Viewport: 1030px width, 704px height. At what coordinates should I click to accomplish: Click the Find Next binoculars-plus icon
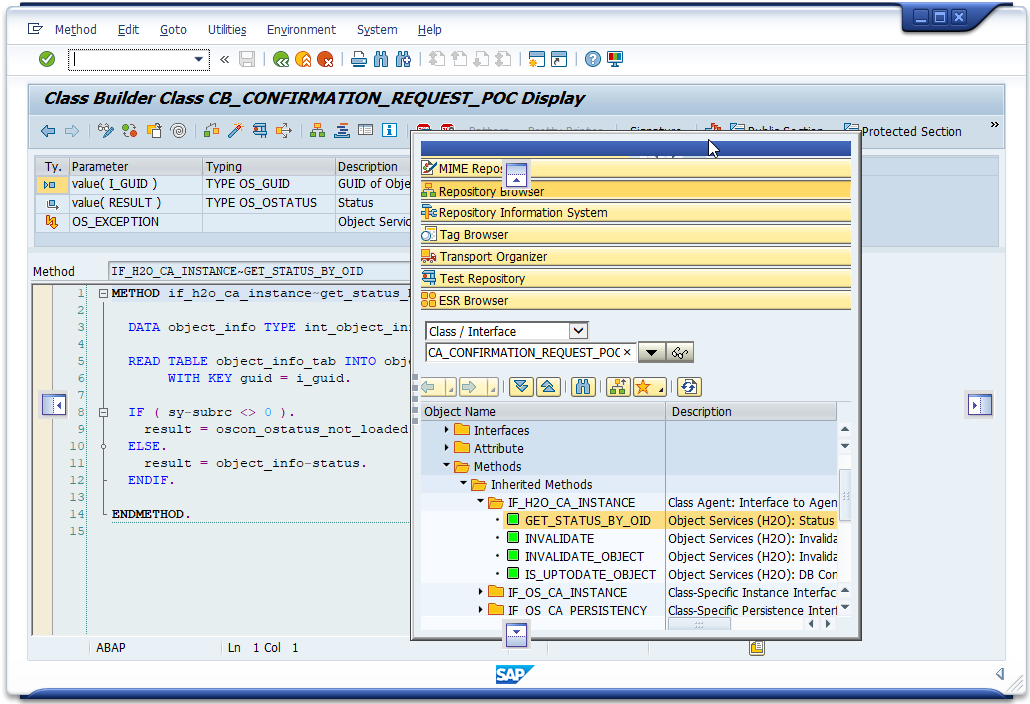(x=403, y=59)
